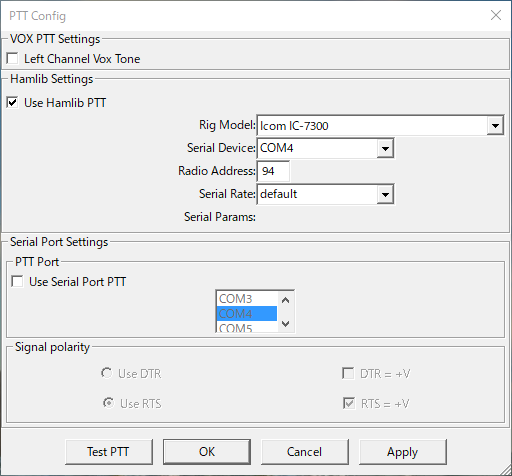Enable Left Channel Vox Tone checkbox
The height and width of the screenshot is (476, 512).
click(x=12, y=59)
